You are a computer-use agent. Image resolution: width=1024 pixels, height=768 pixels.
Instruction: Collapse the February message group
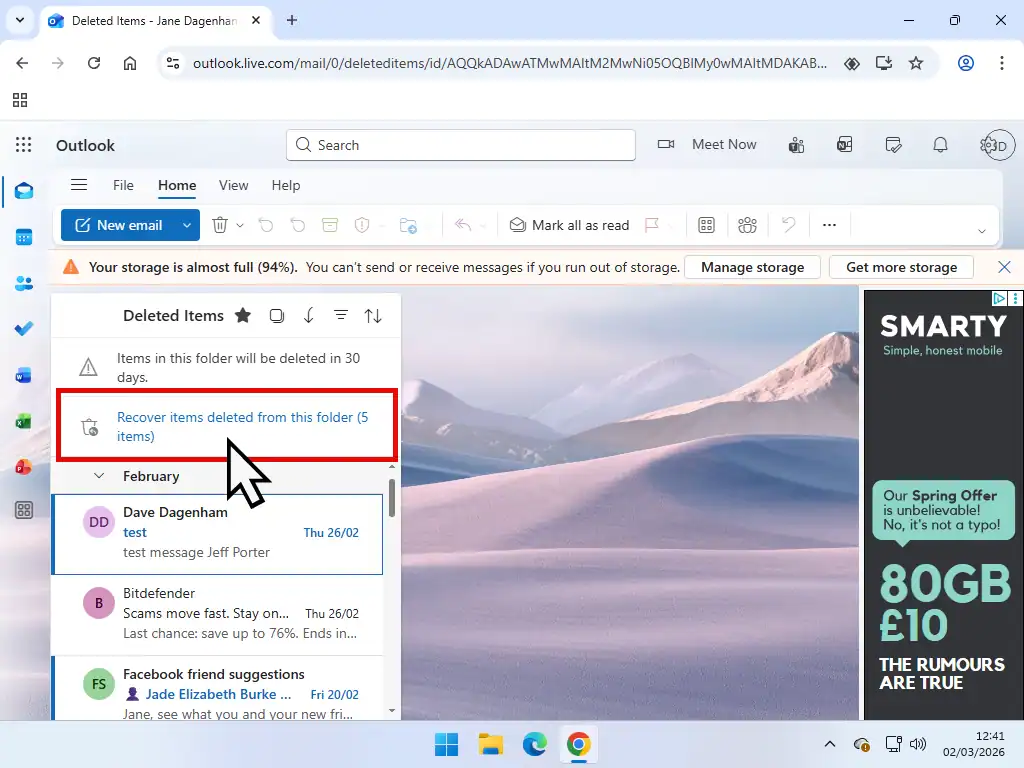[x=98, y=476]
